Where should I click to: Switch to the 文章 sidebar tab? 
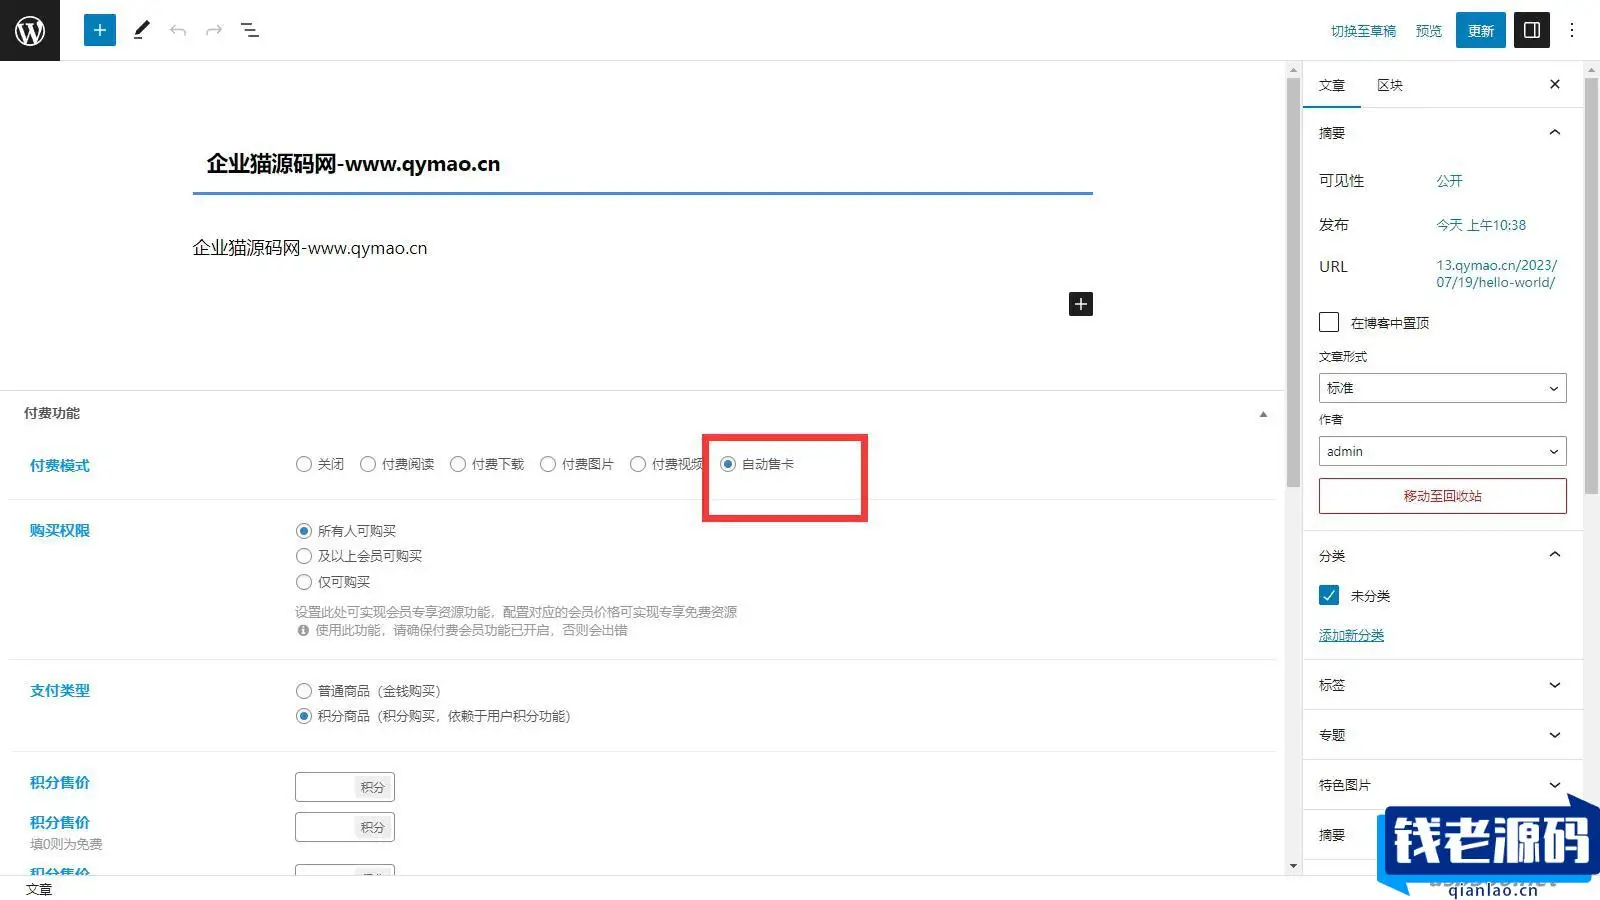pyautogui.click(x=1332, y=85)
